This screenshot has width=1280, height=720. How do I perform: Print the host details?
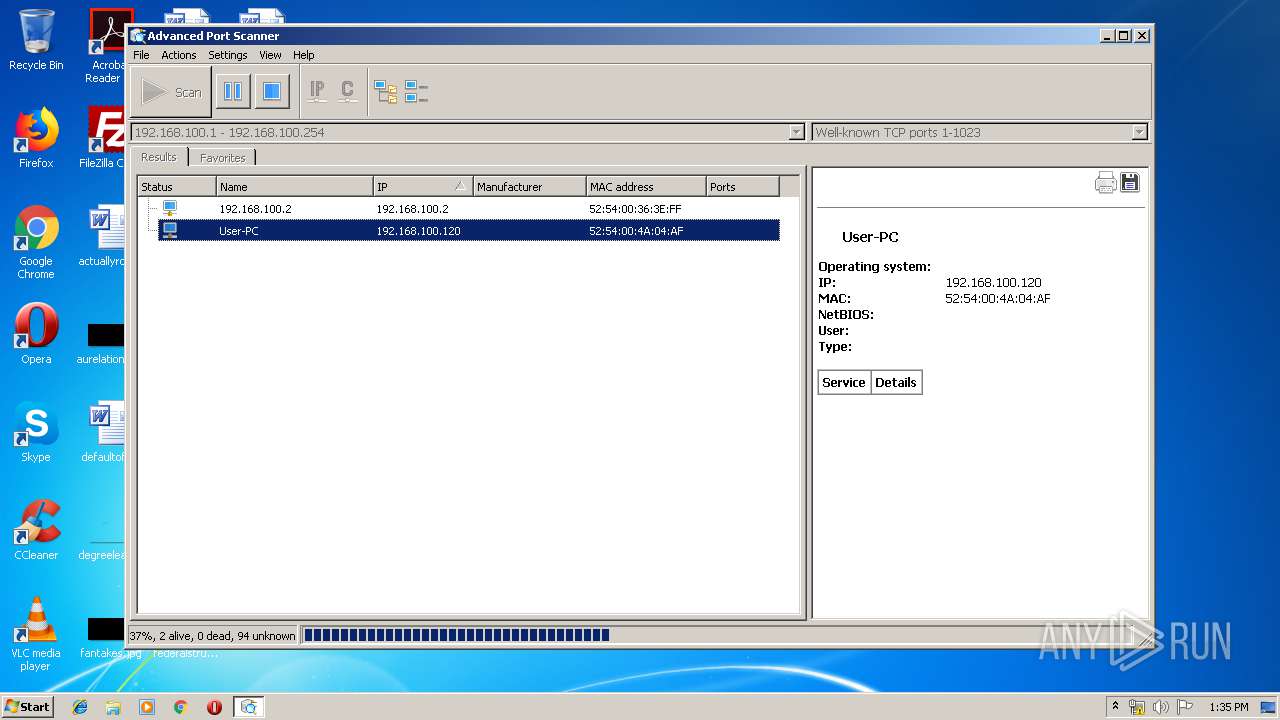click(x=1105, y=182)
